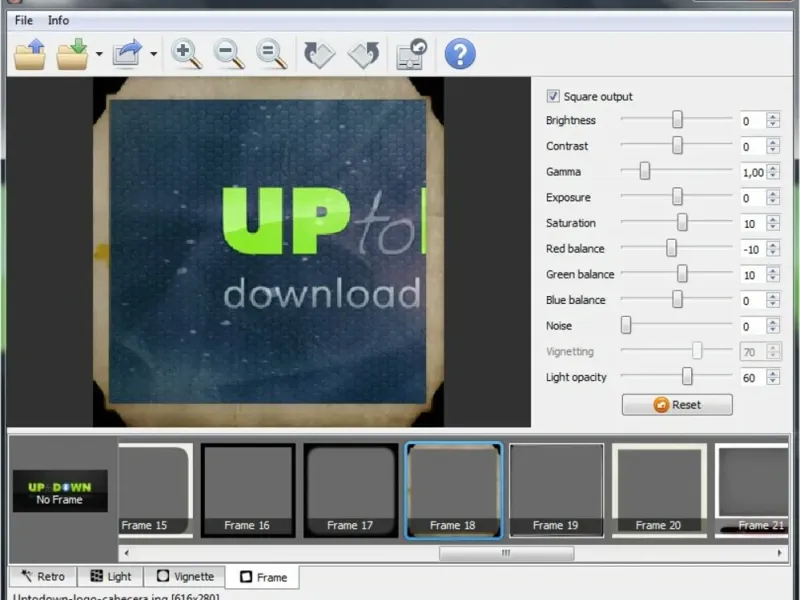Expand the dropdown arrow beside the share icon
The image size is (800, 600).
[x=153, y=55]
